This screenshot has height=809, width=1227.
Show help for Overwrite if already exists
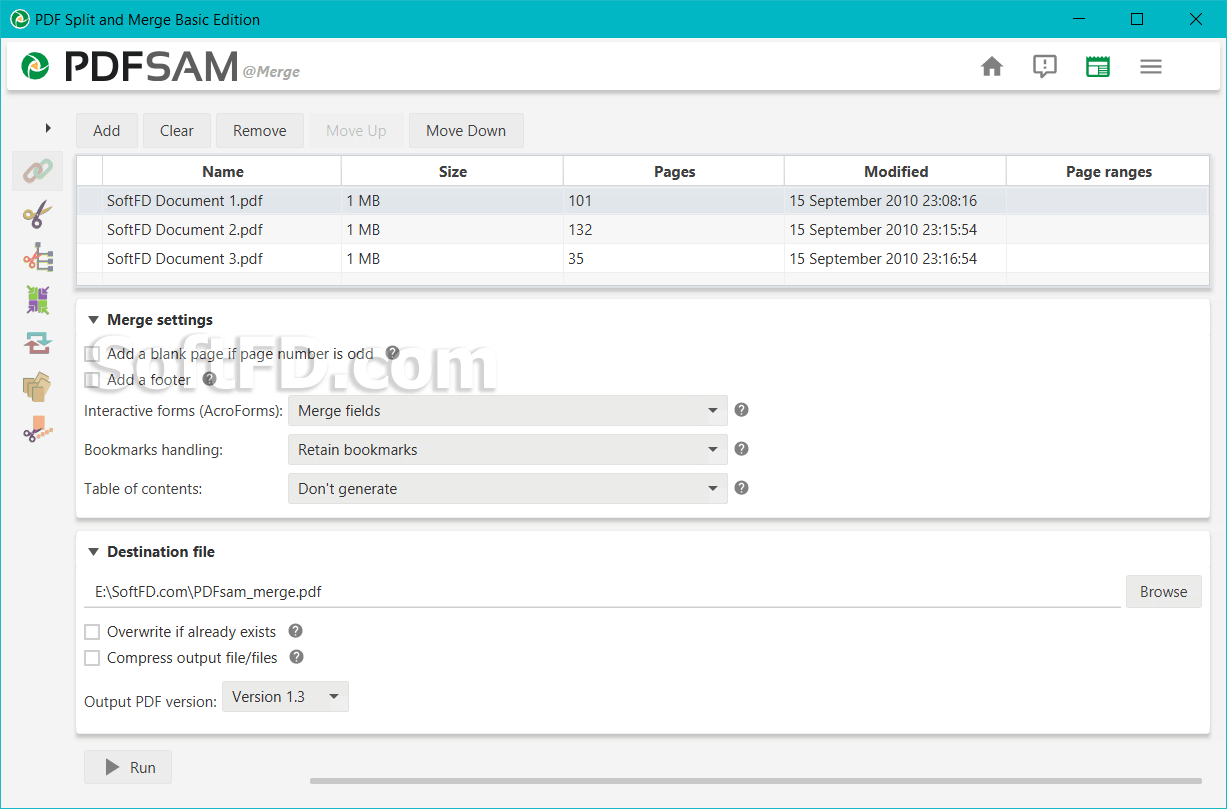click(295, 631)
